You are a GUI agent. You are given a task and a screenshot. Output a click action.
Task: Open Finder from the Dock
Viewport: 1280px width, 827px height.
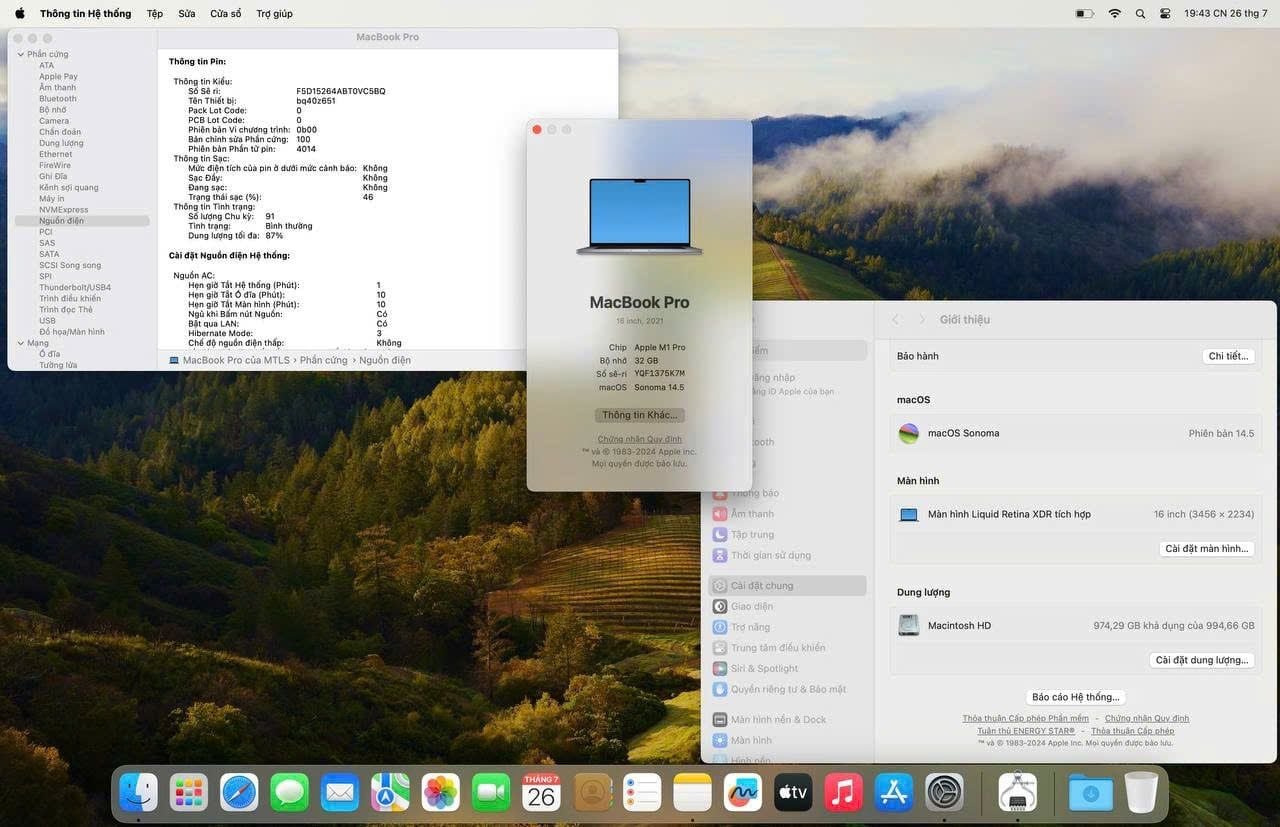[x=139, y=793]
